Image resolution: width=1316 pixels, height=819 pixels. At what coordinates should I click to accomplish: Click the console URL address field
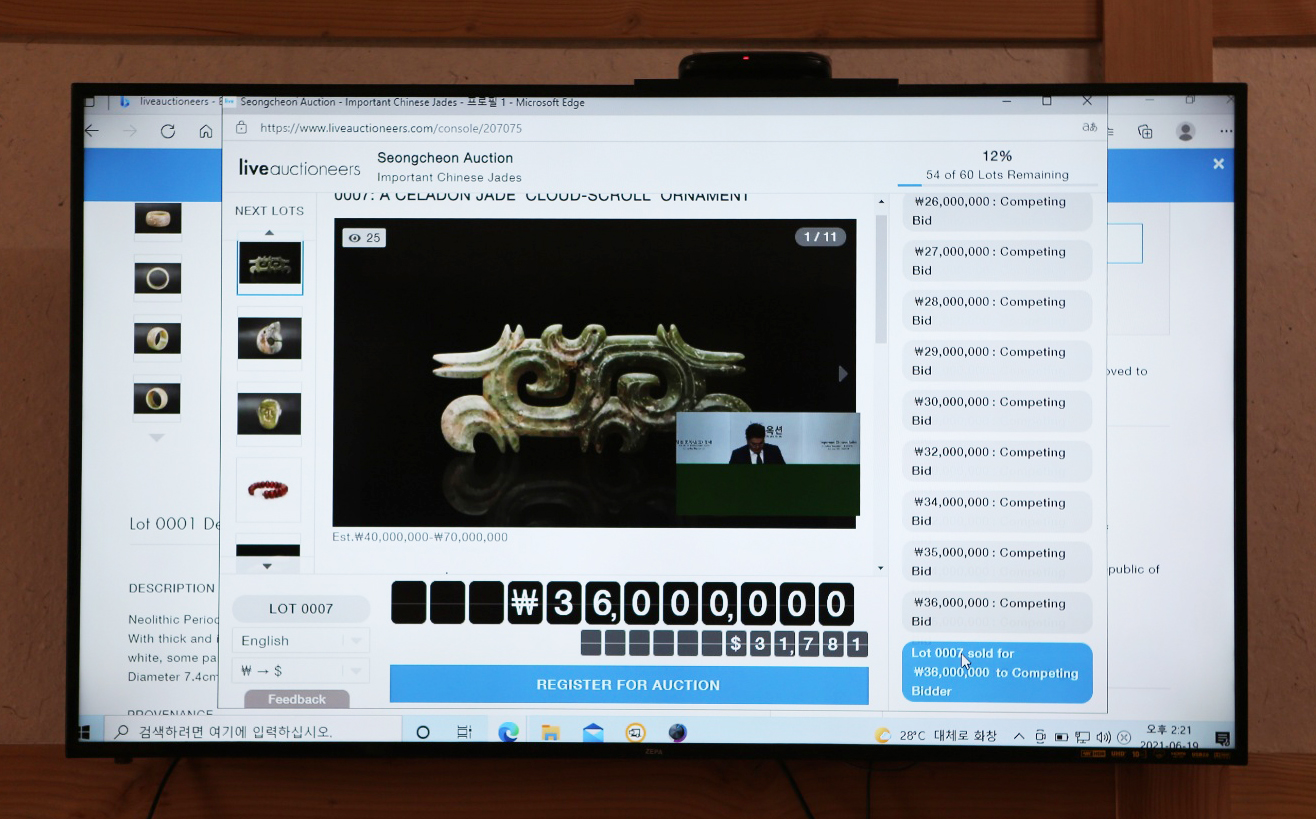391,128
